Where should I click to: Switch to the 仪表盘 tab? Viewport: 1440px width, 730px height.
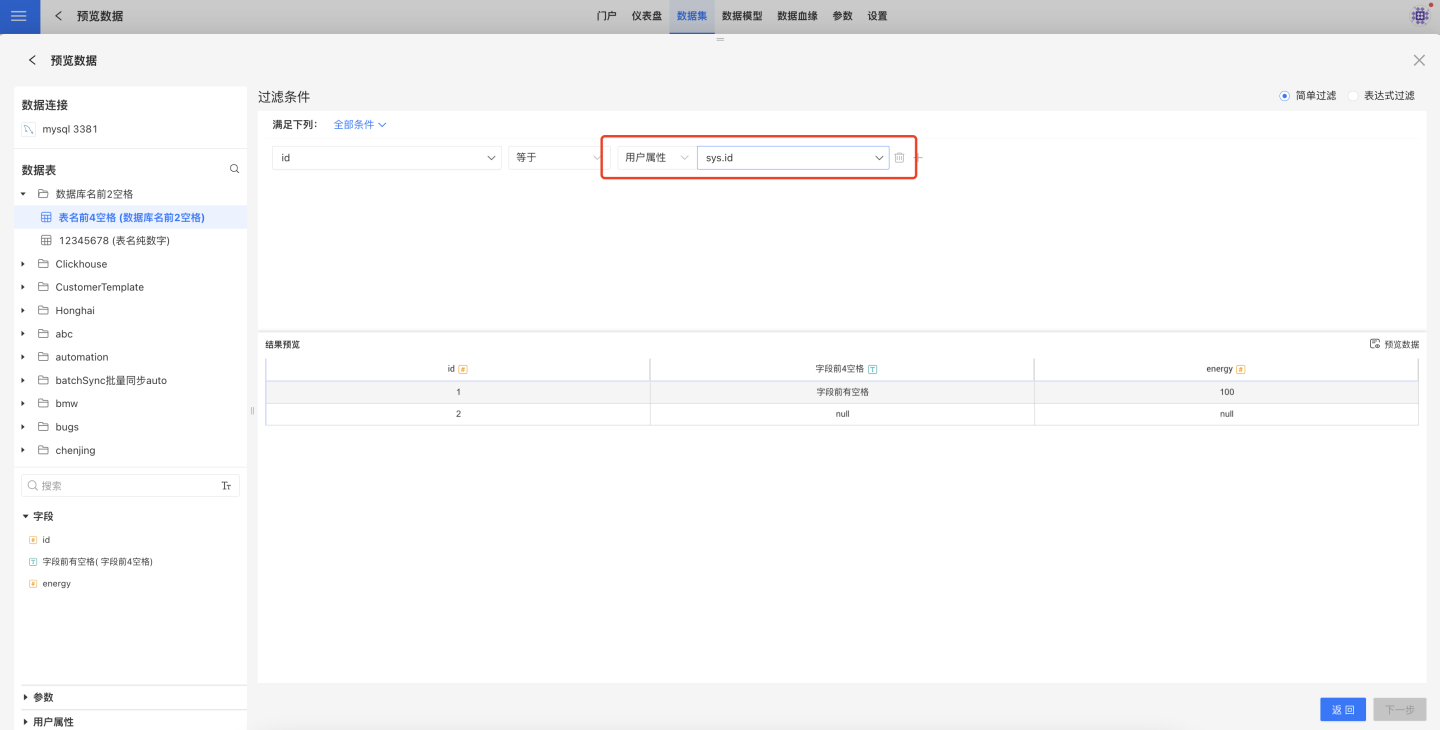[646, 16]
